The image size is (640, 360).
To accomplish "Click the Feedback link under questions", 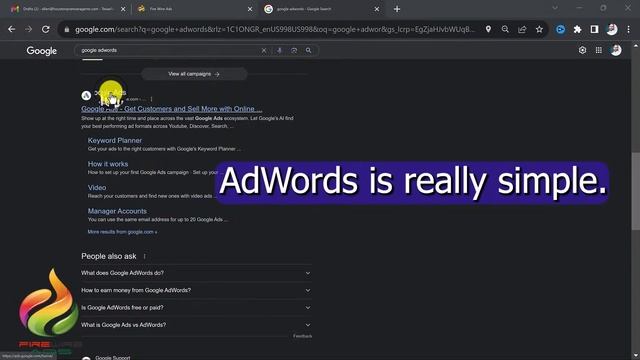I will (302, 336).
